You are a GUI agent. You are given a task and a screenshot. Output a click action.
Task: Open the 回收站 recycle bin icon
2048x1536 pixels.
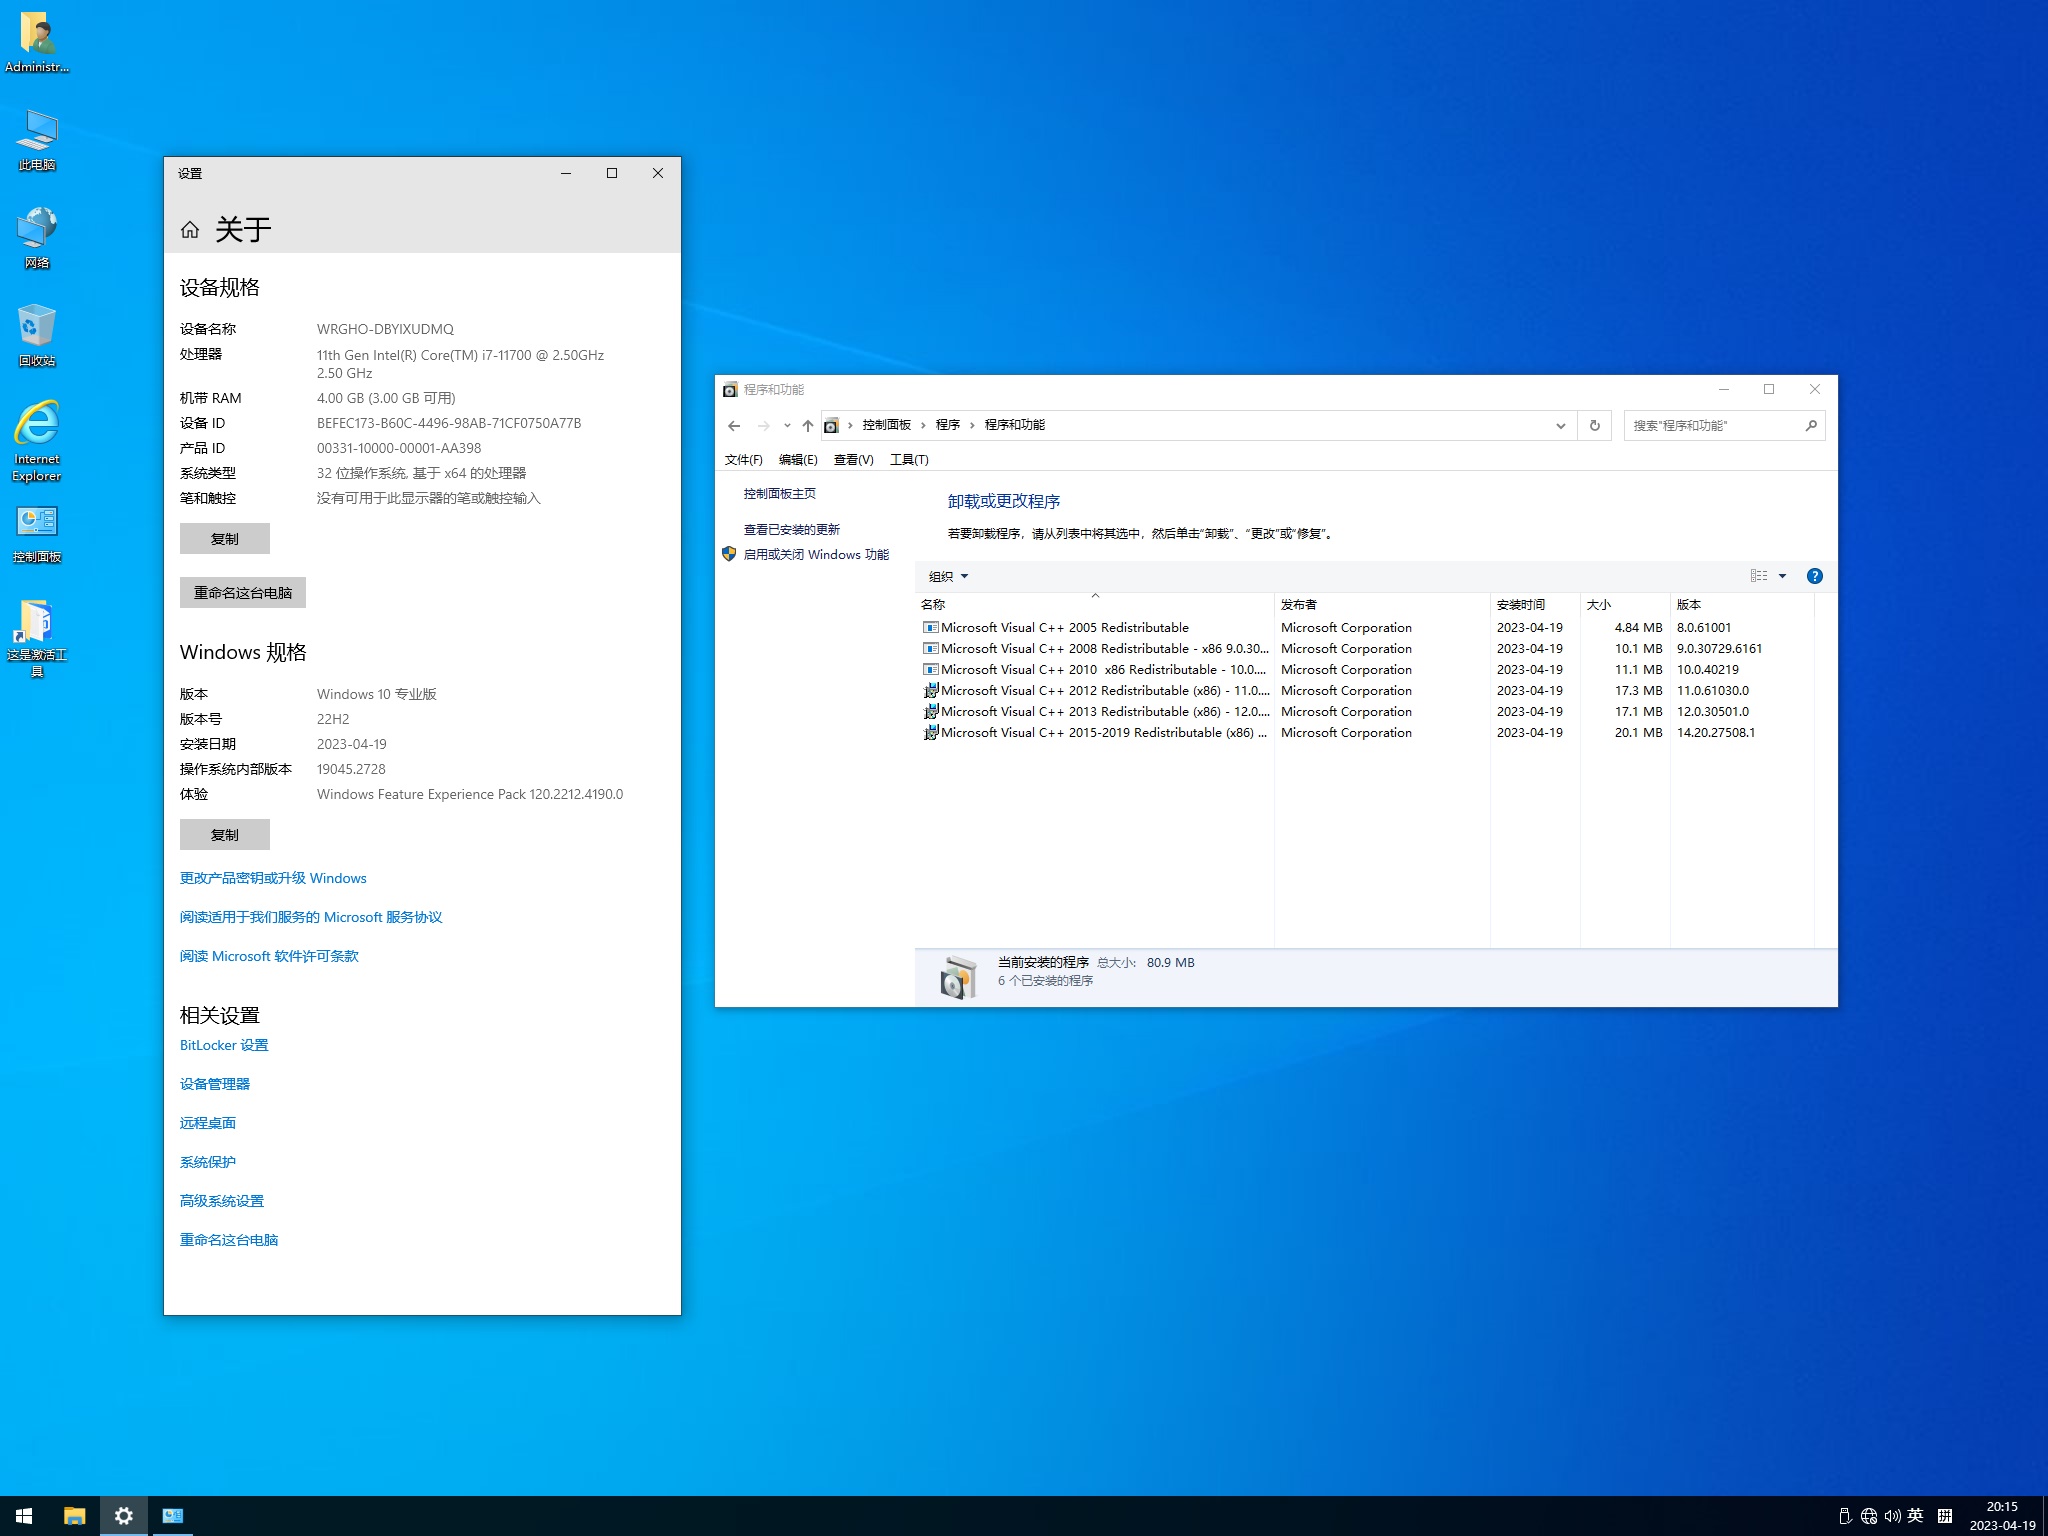tap(37, 336)
